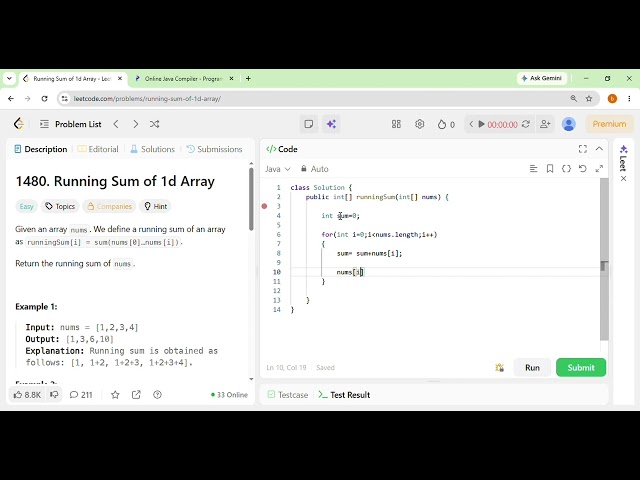Open the Test Result tab

pos(344,395)
